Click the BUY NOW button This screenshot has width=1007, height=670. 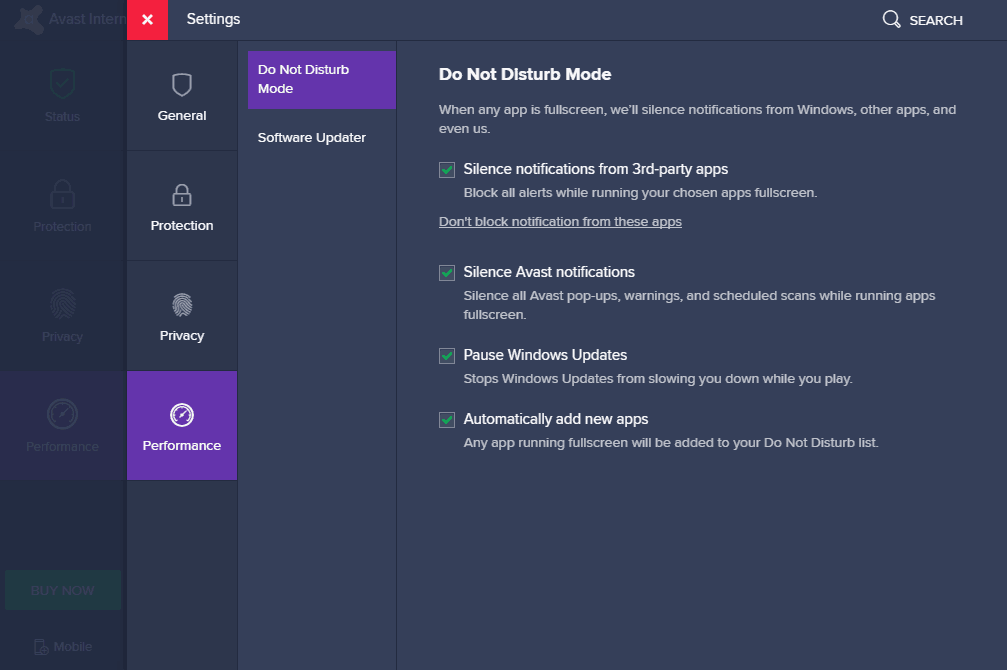[x=62, y=590]
